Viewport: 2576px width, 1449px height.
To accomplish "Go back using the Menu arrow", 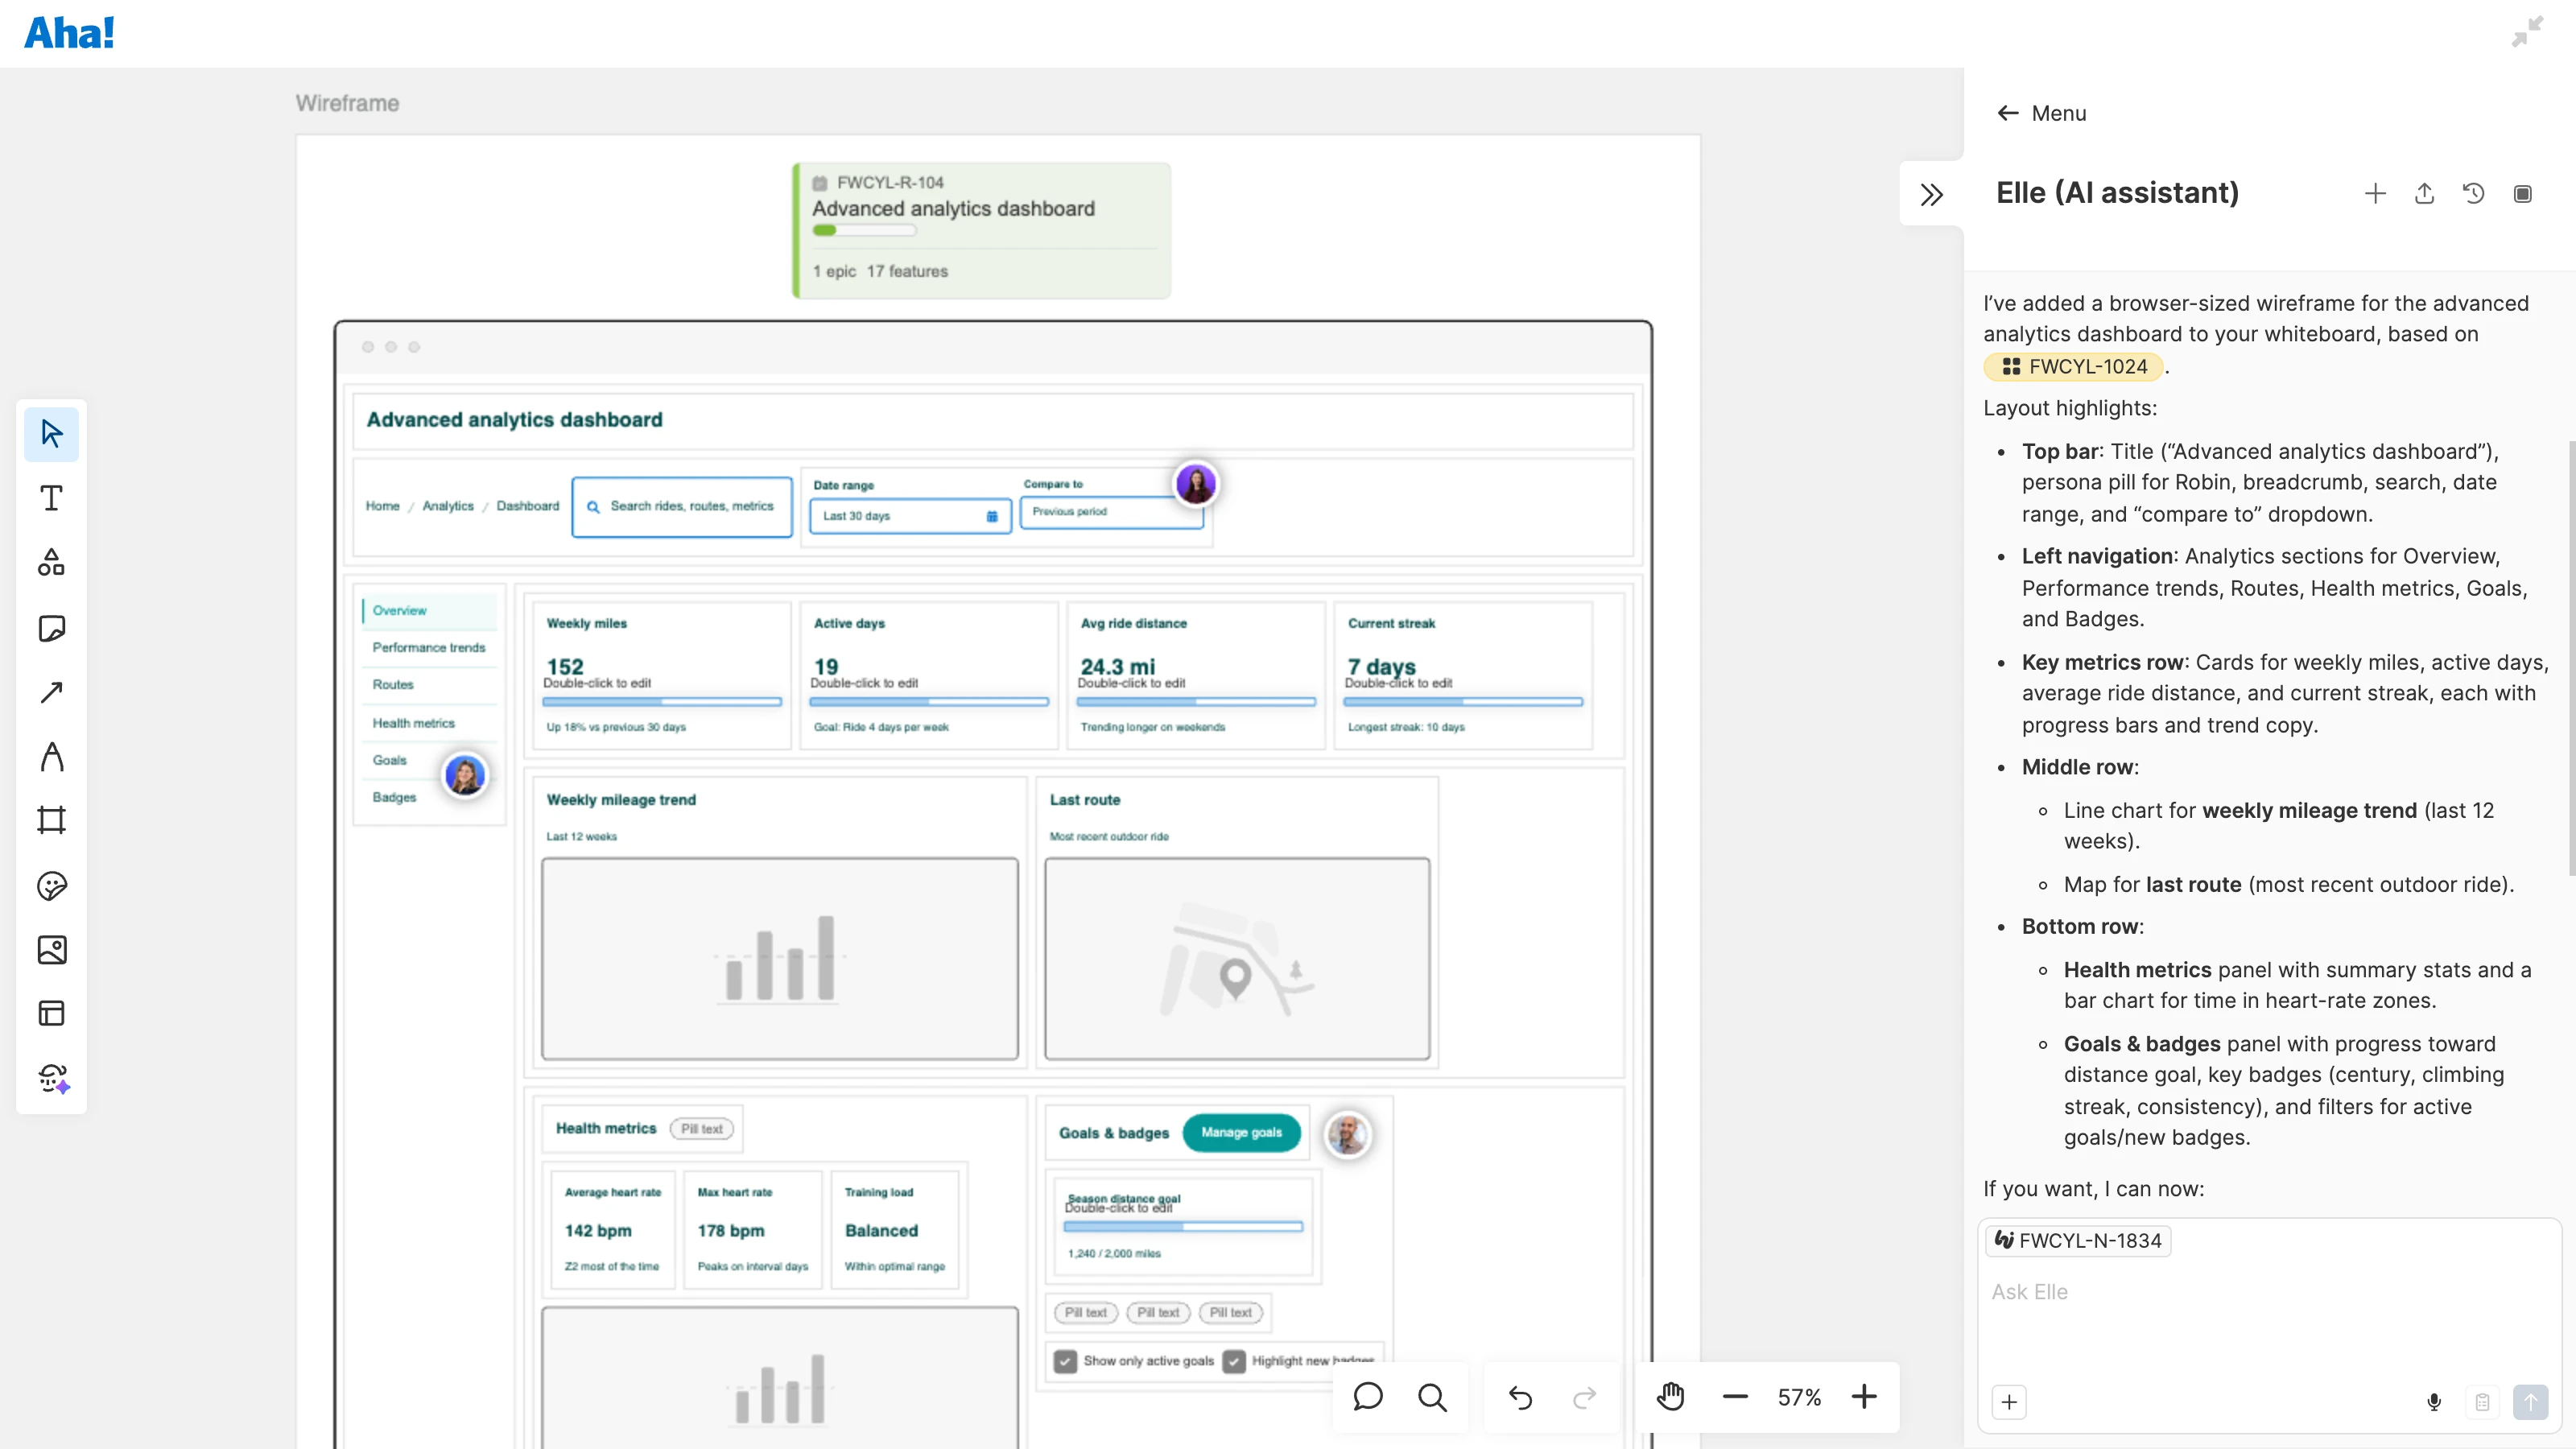I will click(x=2008, y=113).
